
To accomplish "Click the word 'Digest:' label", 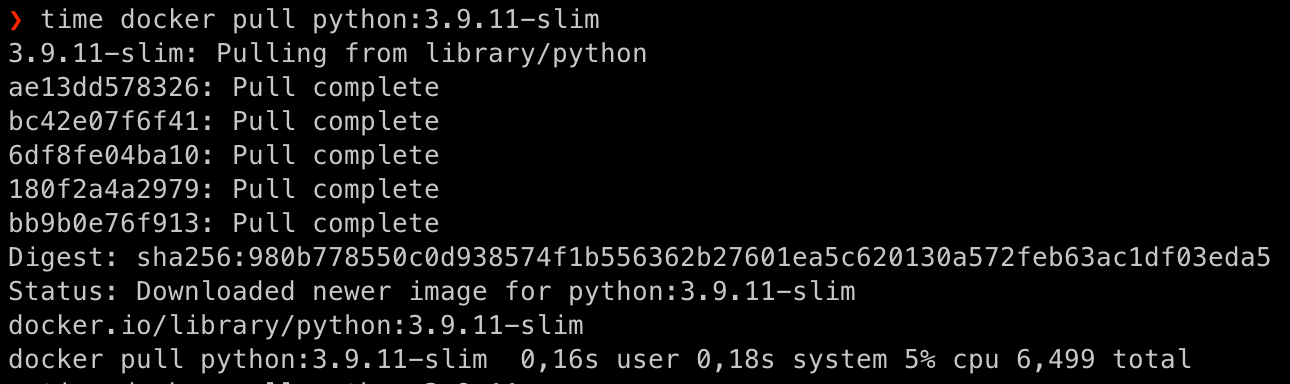I will 64,258.
